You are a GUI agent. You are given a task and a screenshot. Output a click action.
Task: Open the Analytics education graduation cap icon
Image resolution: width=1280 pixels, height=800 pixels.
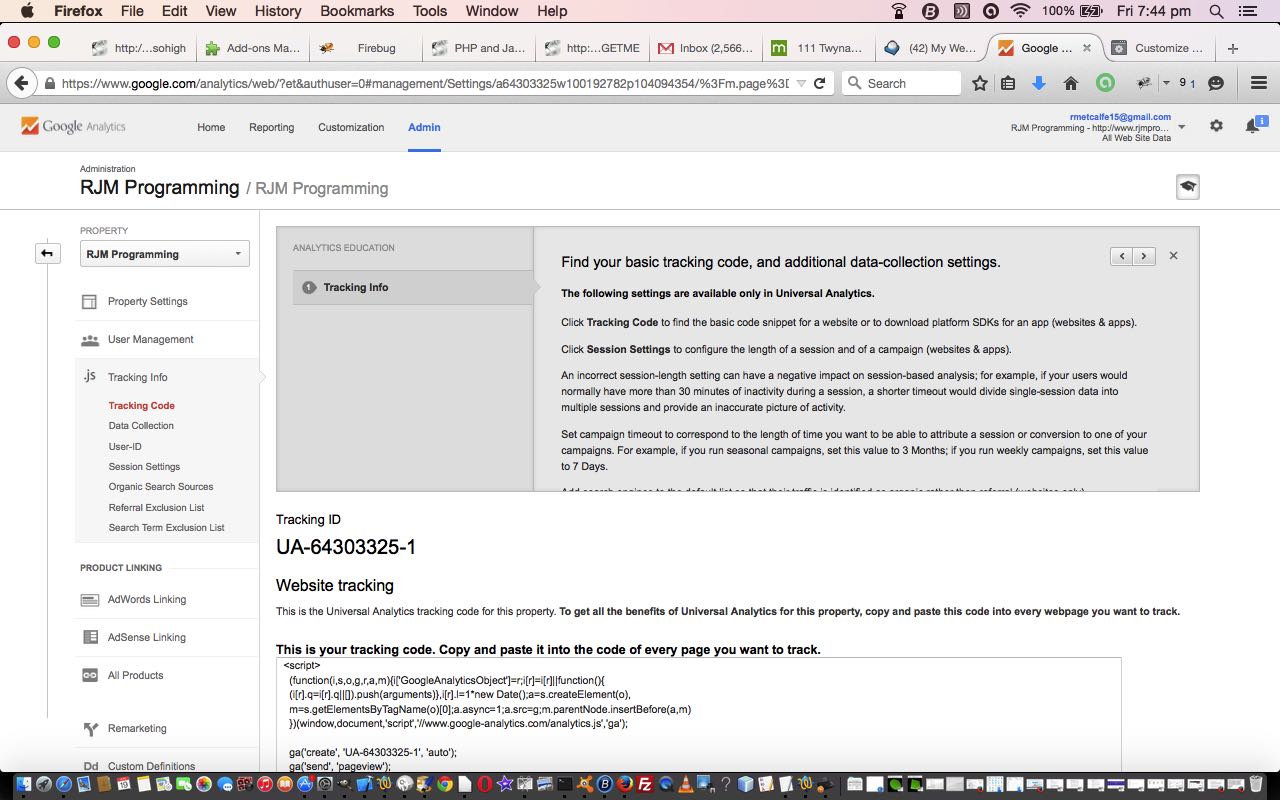pos(1187,187)
